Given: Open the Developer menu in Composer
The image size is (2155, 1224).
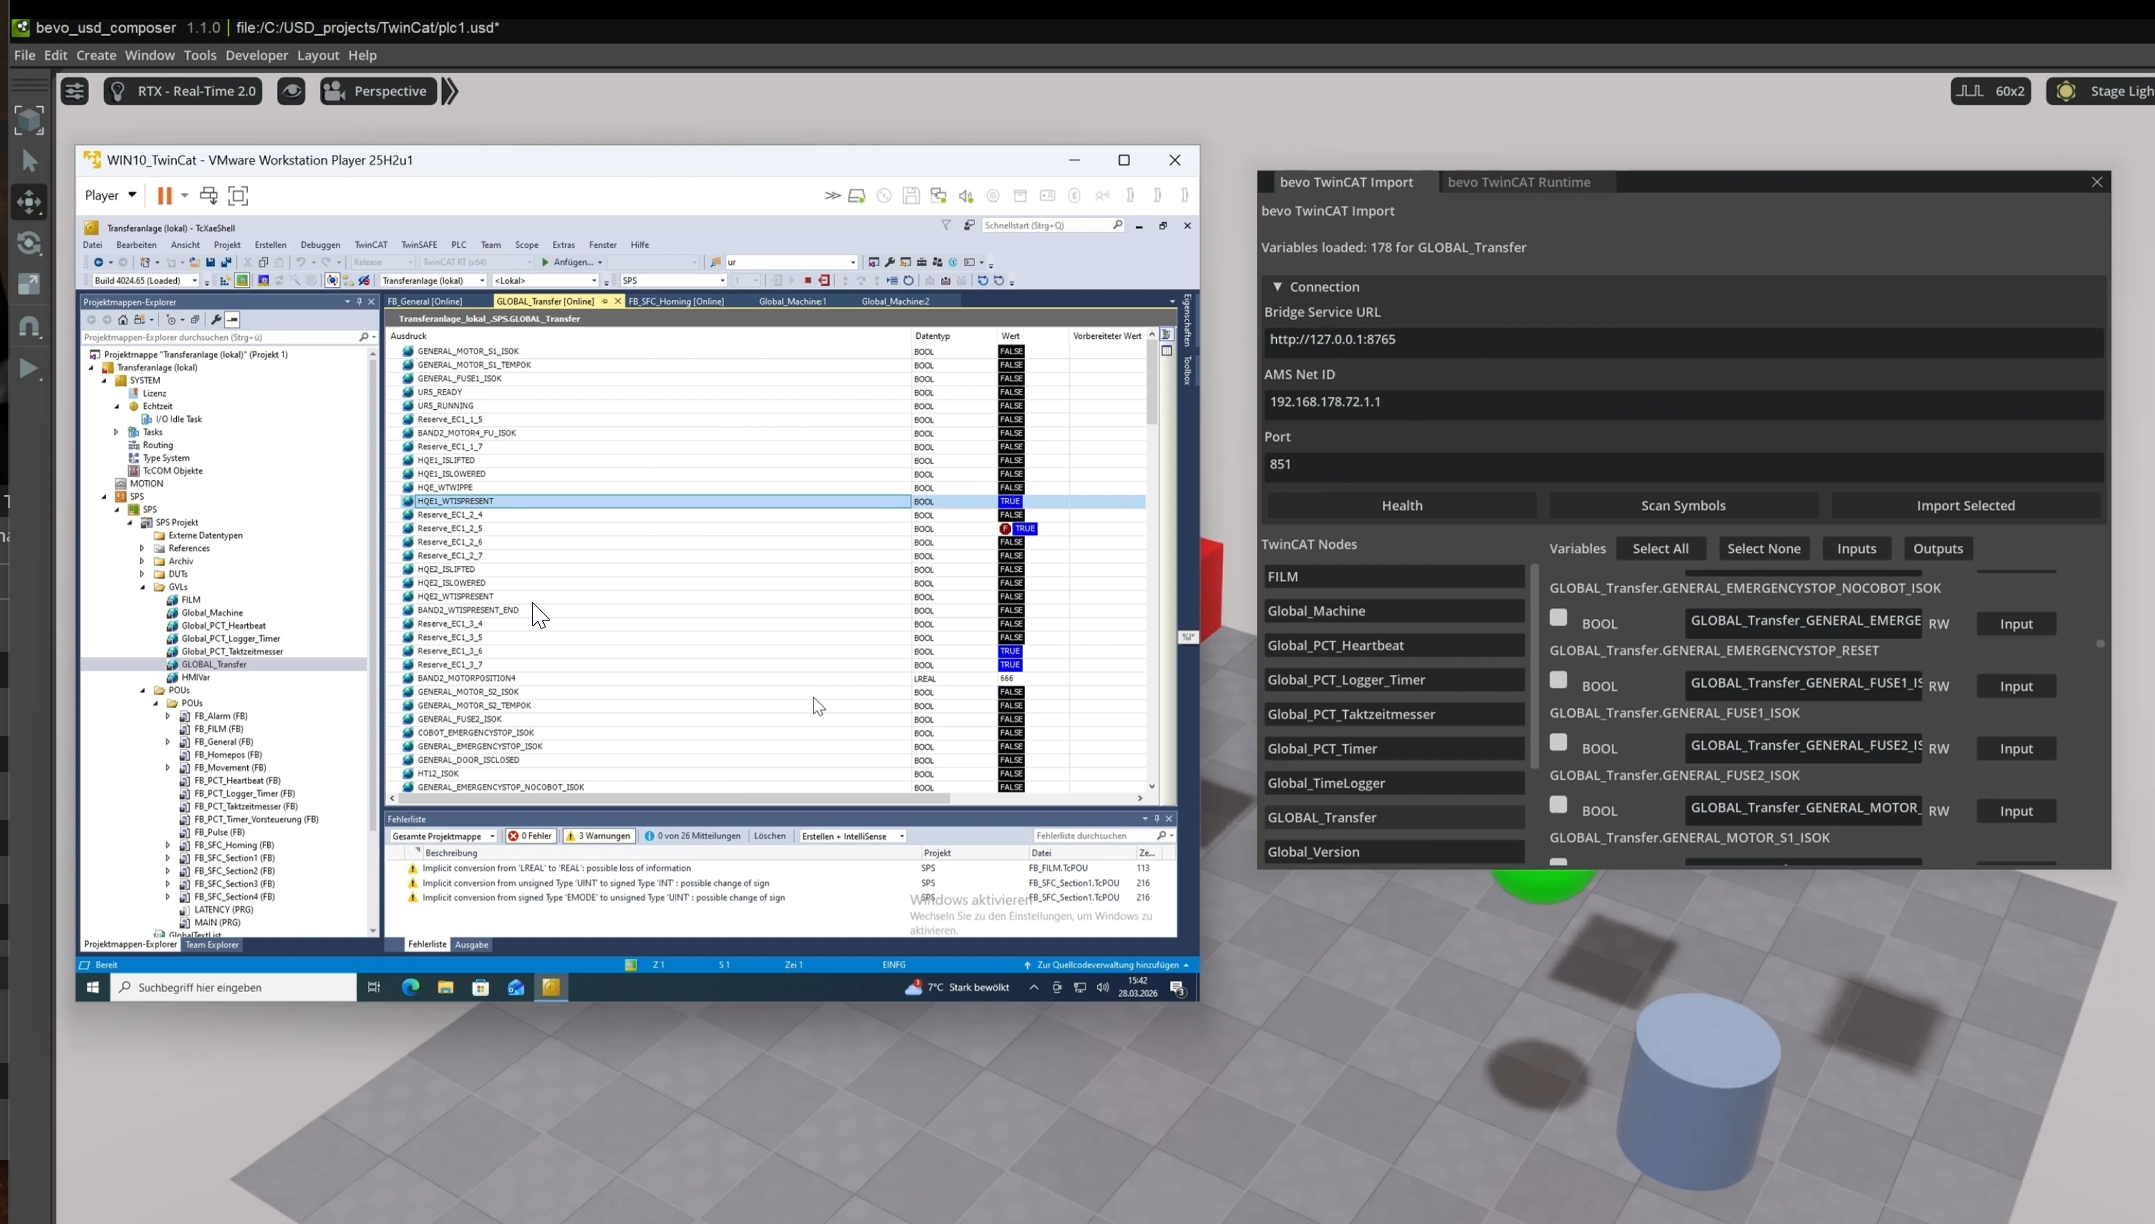Looking at the screenshot, I should [x=257, y=55].
